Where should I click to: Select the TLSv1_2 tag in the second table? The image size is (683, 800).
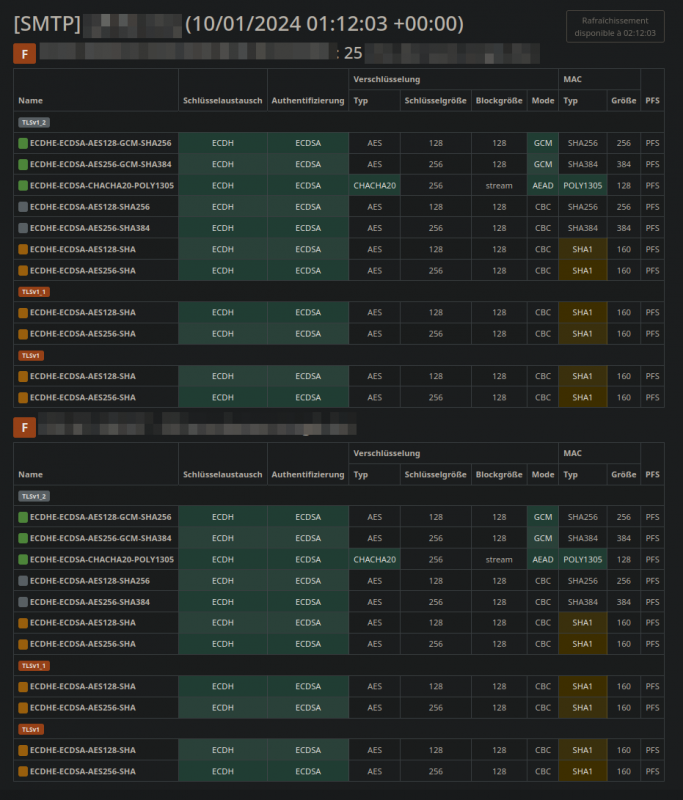pos(34,496)
